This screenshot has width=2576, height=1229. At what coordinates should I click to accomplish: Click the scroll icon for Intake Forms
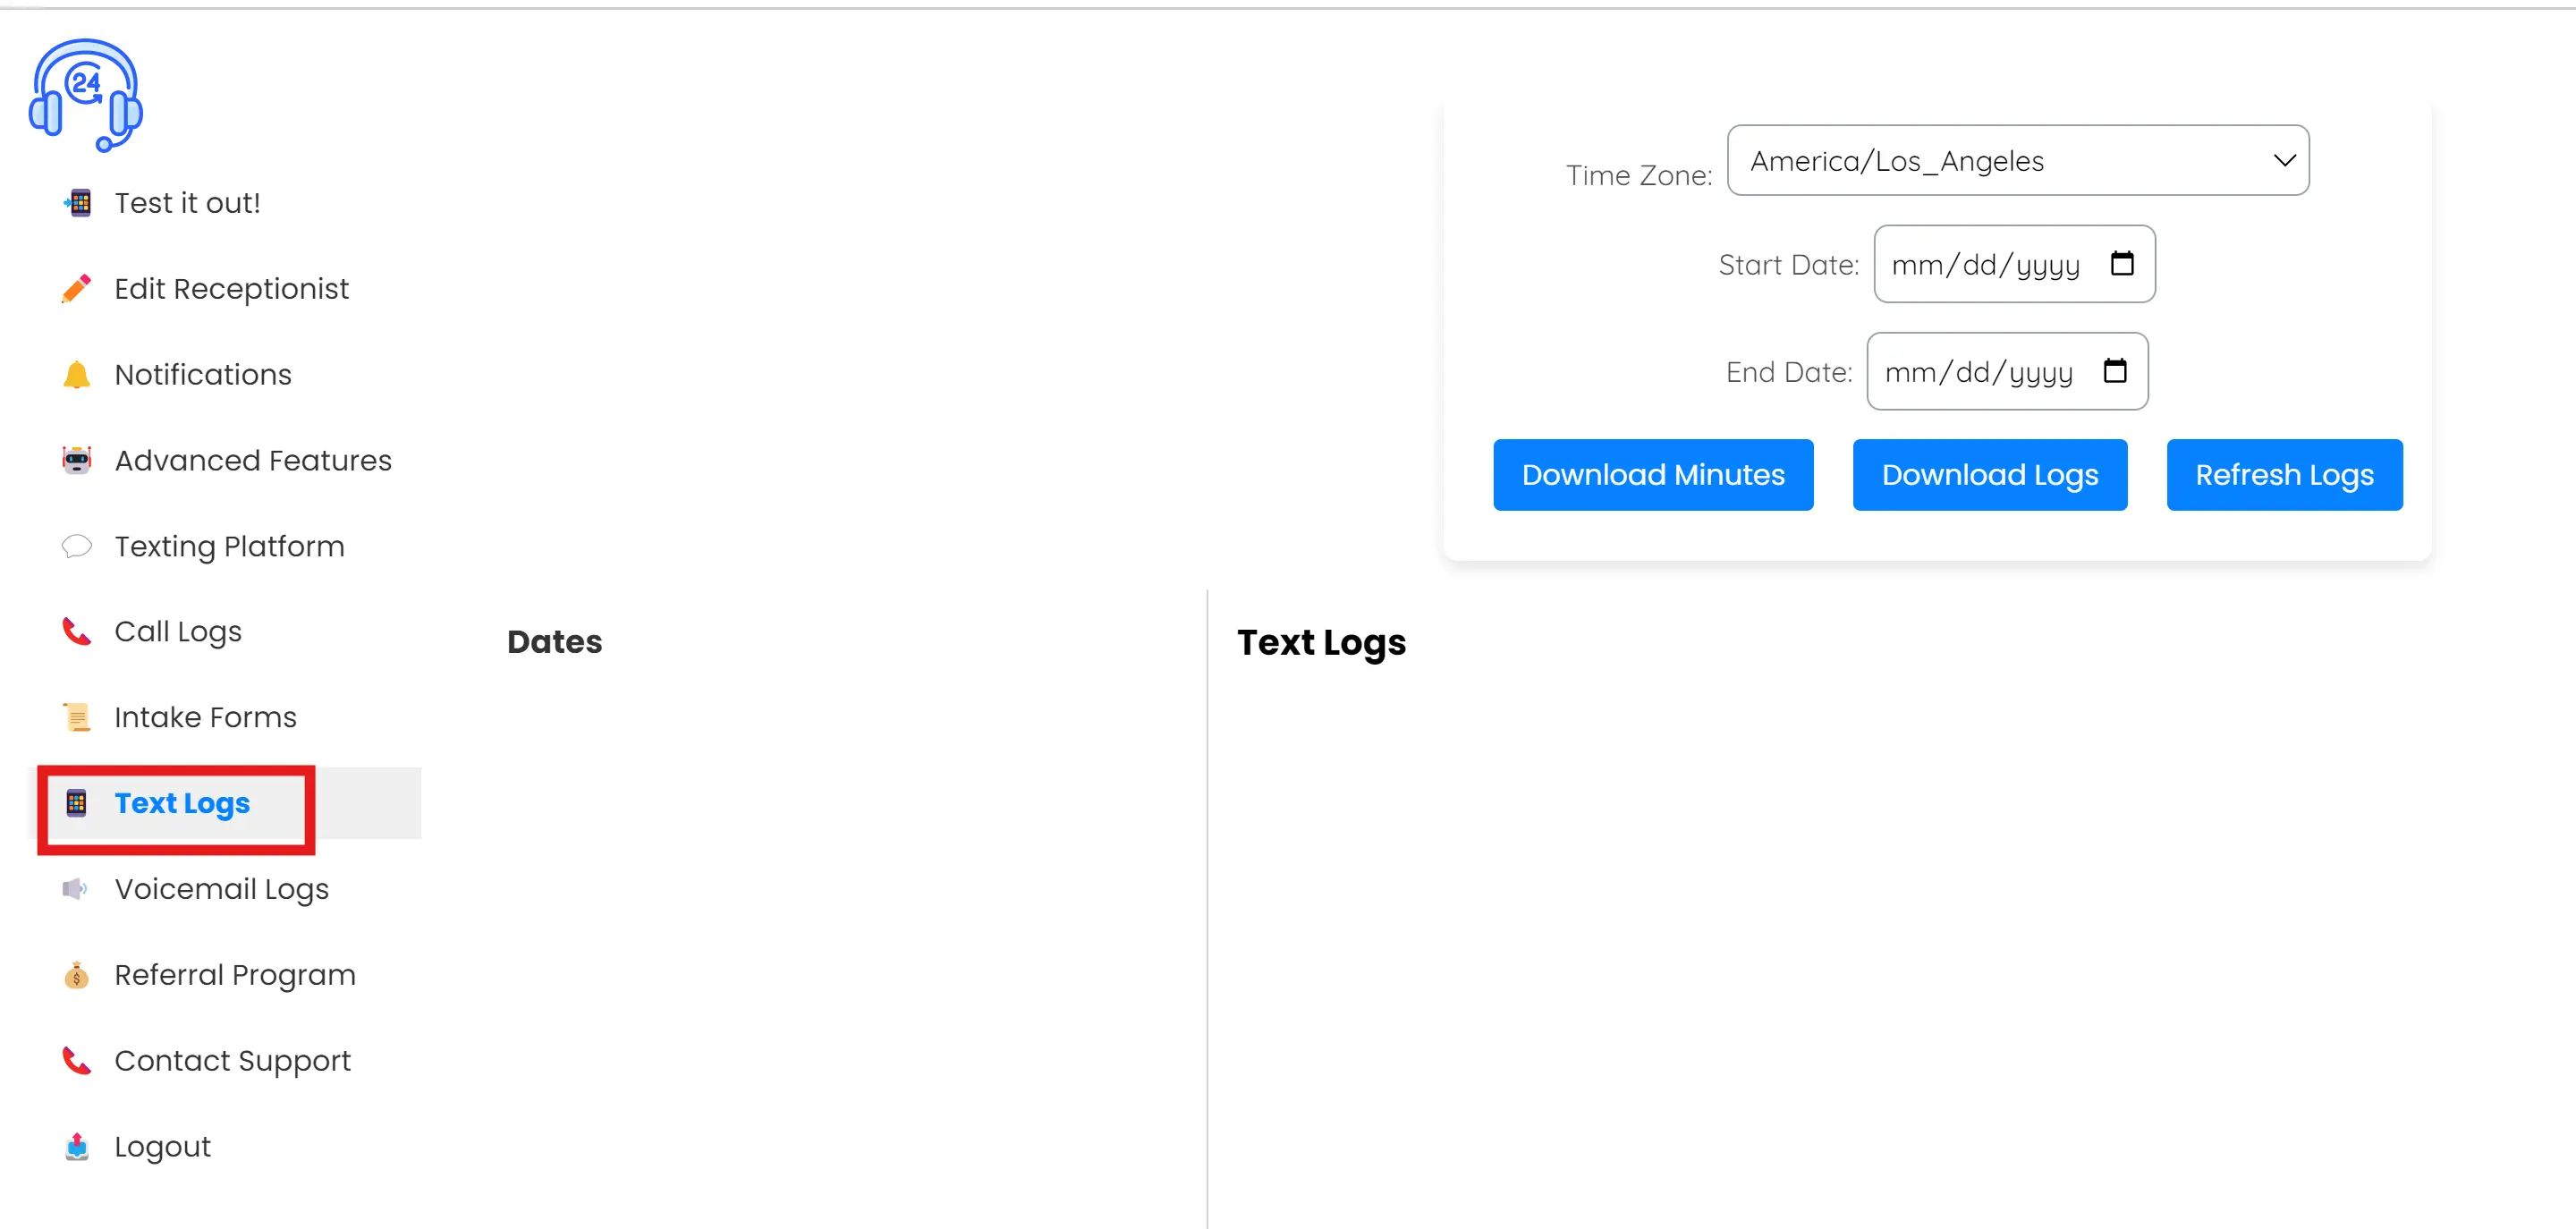[x=76, y=717]
